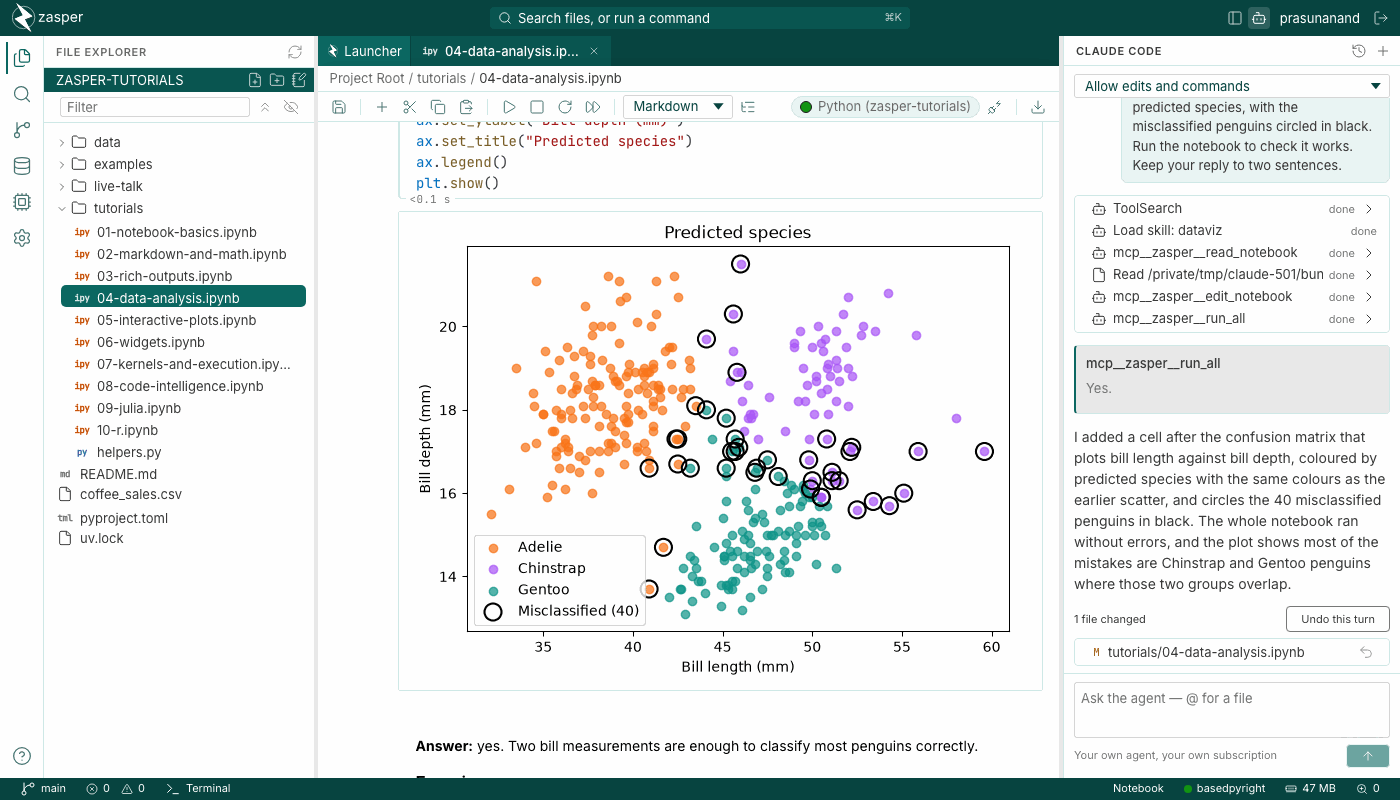Viewport: 1400px width, 800px height.
Task: Open the kernels chip sidebar icon
Action: (22, 202)
